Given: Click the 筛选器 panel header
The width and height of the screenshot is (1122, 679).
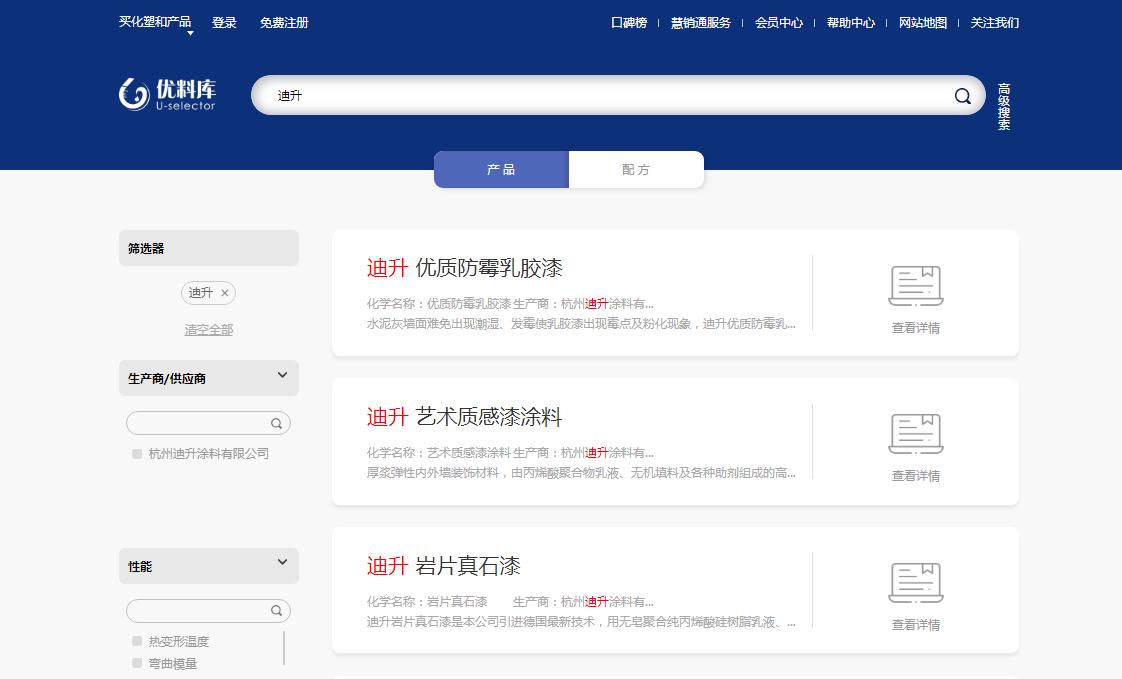Looking at the screenshot, I should [209, 248].
